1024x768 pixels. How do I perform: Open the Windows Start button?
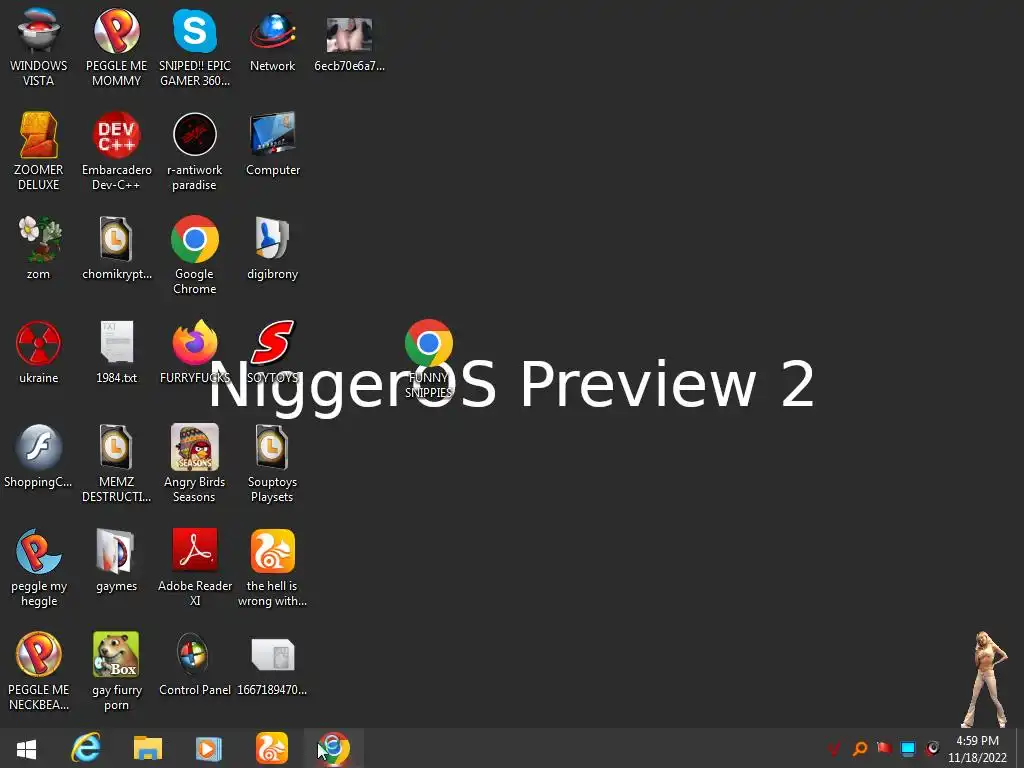click(26, 748)
